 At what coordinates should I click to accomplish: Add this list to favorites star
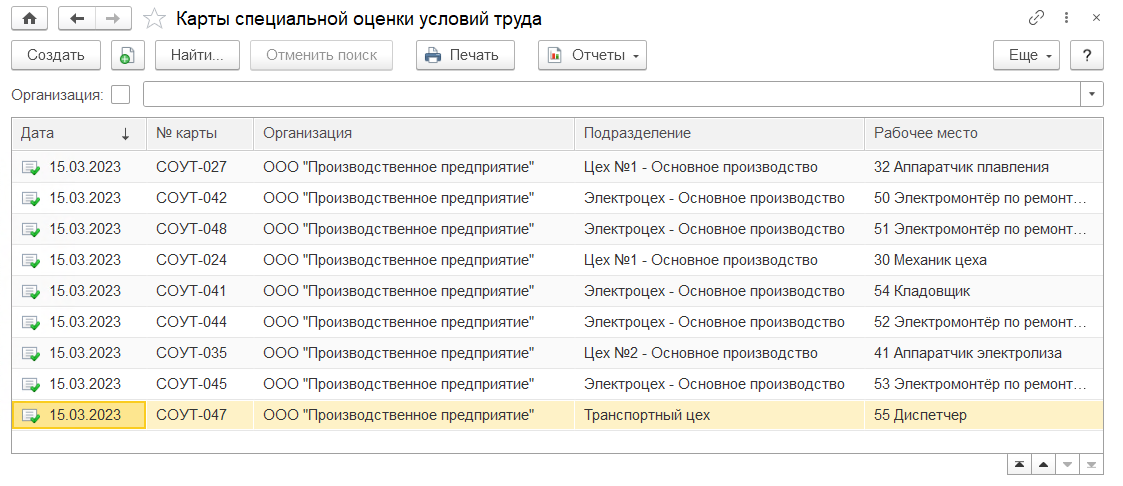[154, 18]
